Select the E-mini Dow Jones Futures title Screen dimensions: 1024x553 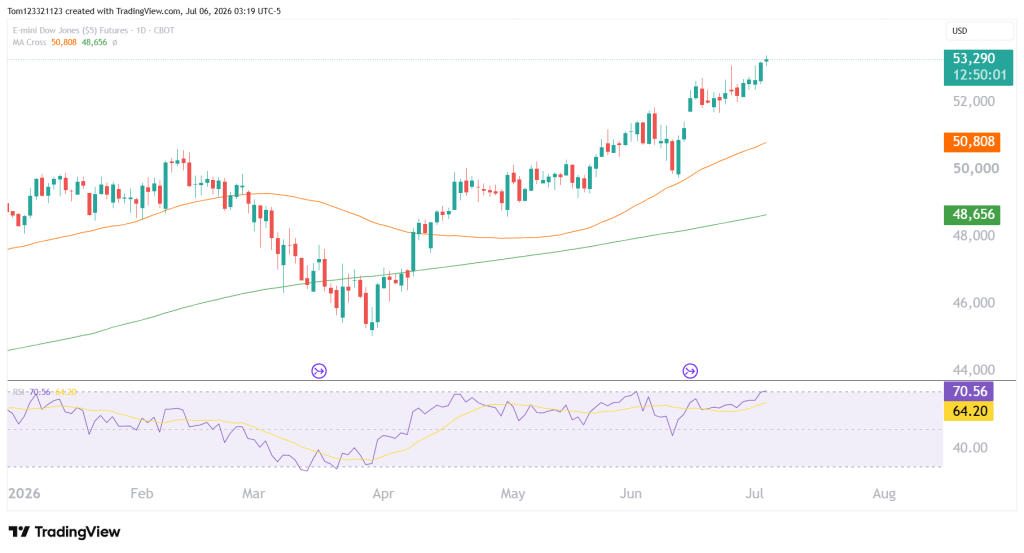click(93, 30)
